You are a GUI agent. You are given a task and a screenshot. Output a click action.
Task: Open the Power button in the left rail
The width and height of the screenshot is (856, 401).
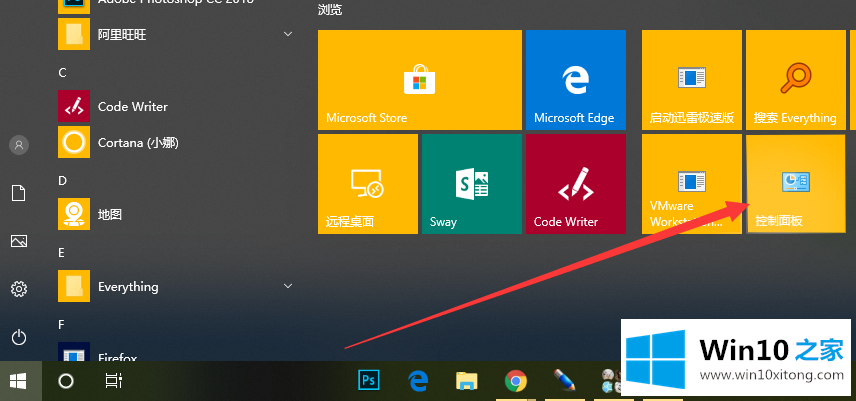pos(19,337)
